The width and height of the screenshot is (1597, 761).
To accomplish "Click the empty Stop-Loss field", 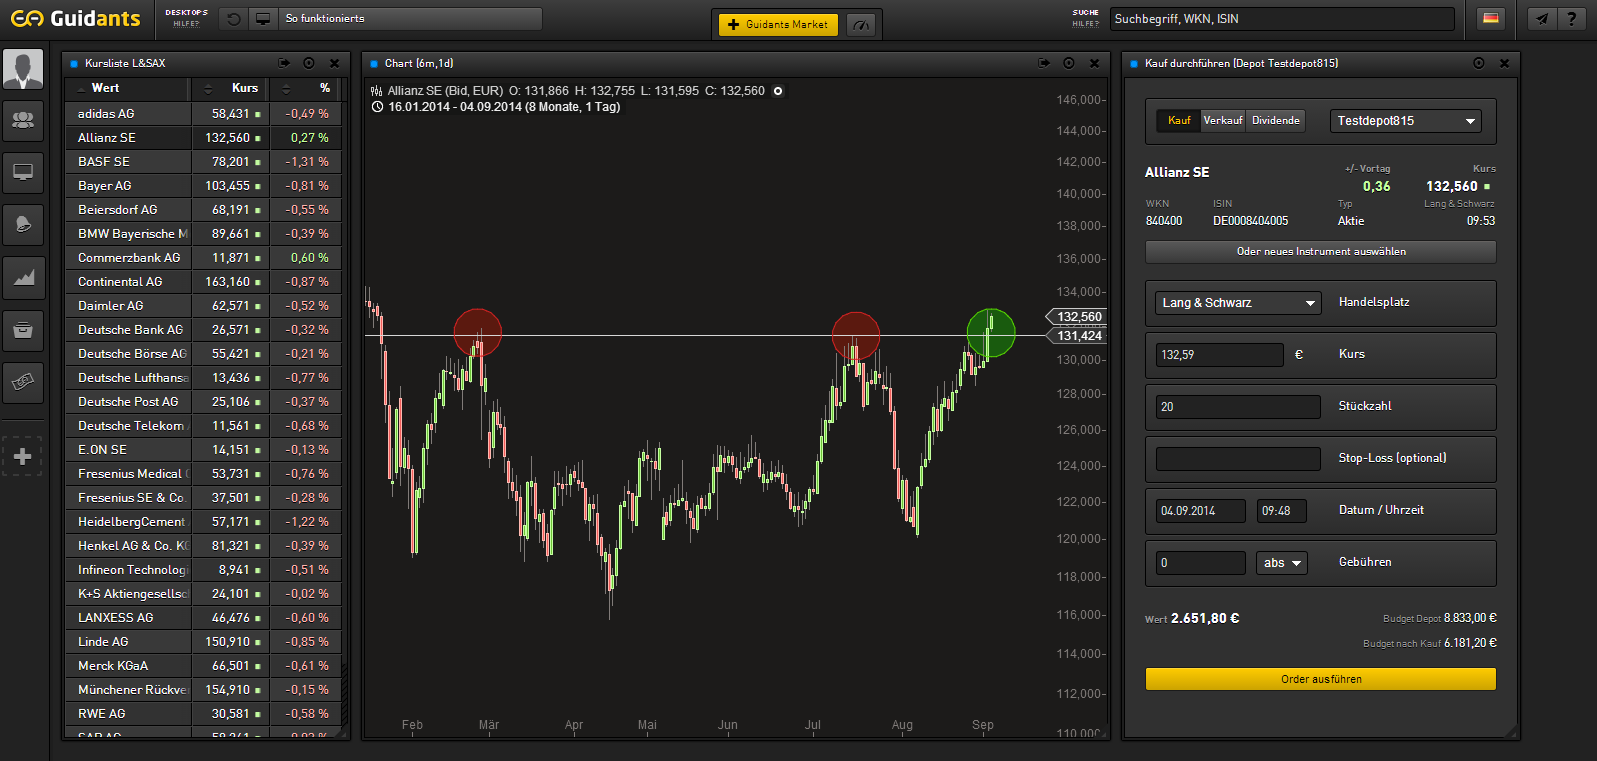I will pos(1238,459).
